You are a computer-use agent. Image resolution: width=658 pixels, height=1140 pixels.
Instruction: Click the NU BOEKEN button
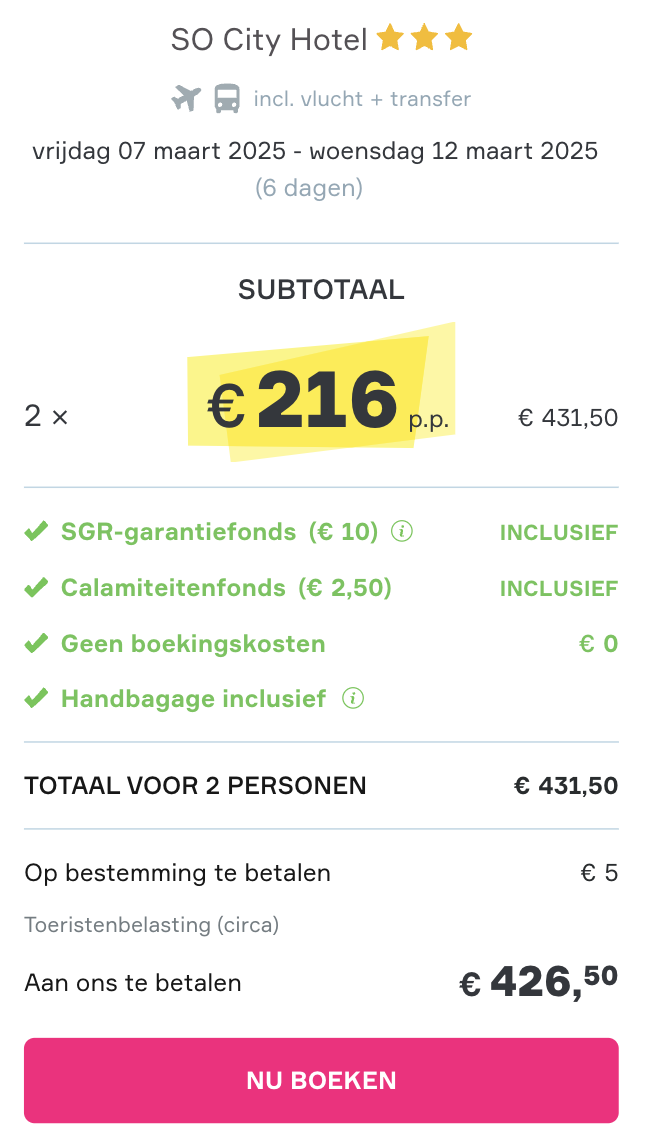coord(321,1080)
